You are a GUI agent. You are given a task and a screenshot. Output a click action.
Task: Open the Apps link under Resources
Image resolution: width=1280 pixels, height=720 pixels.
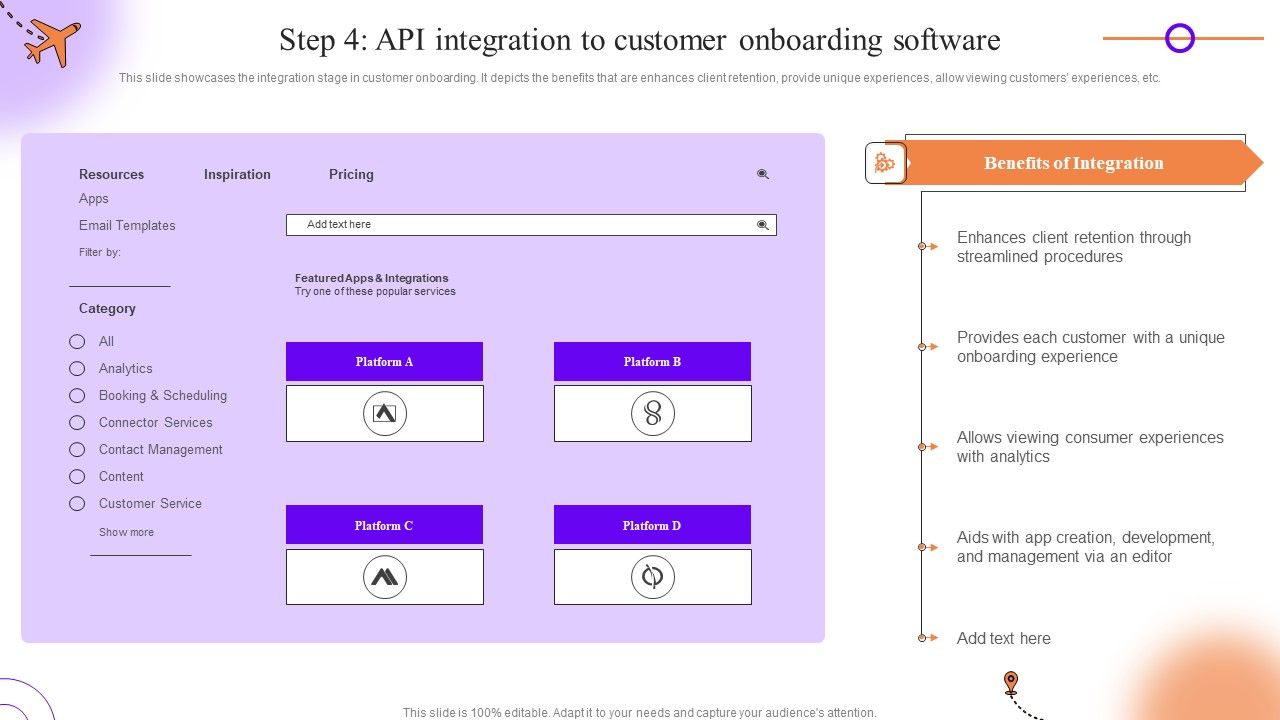point(94,199)
